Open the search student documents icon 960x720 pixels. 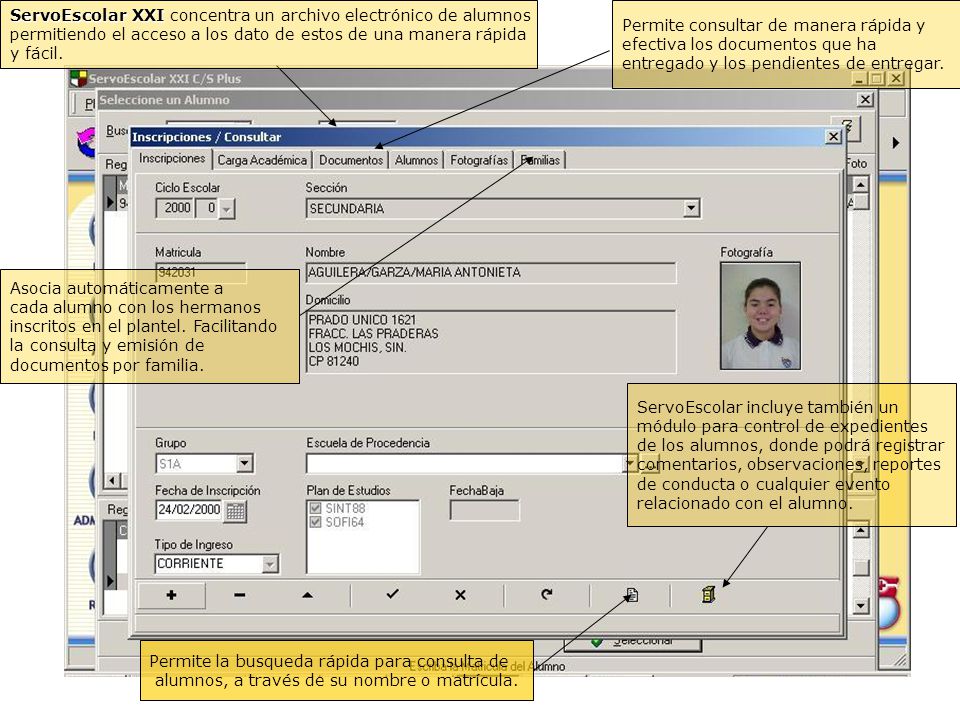coord(632,595)
